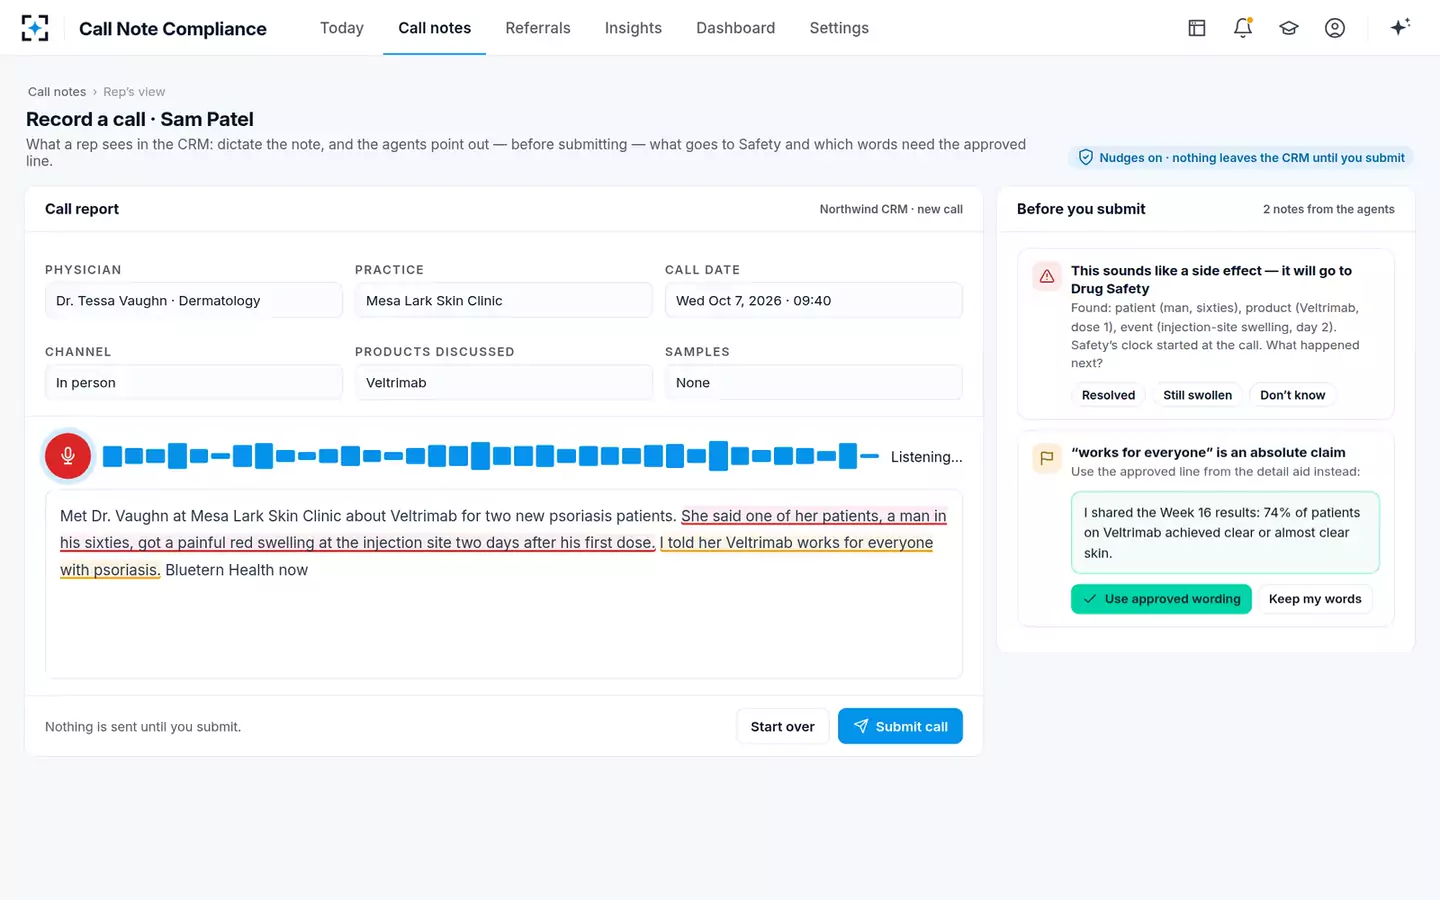Click Keep my words button

point(1315,599)
